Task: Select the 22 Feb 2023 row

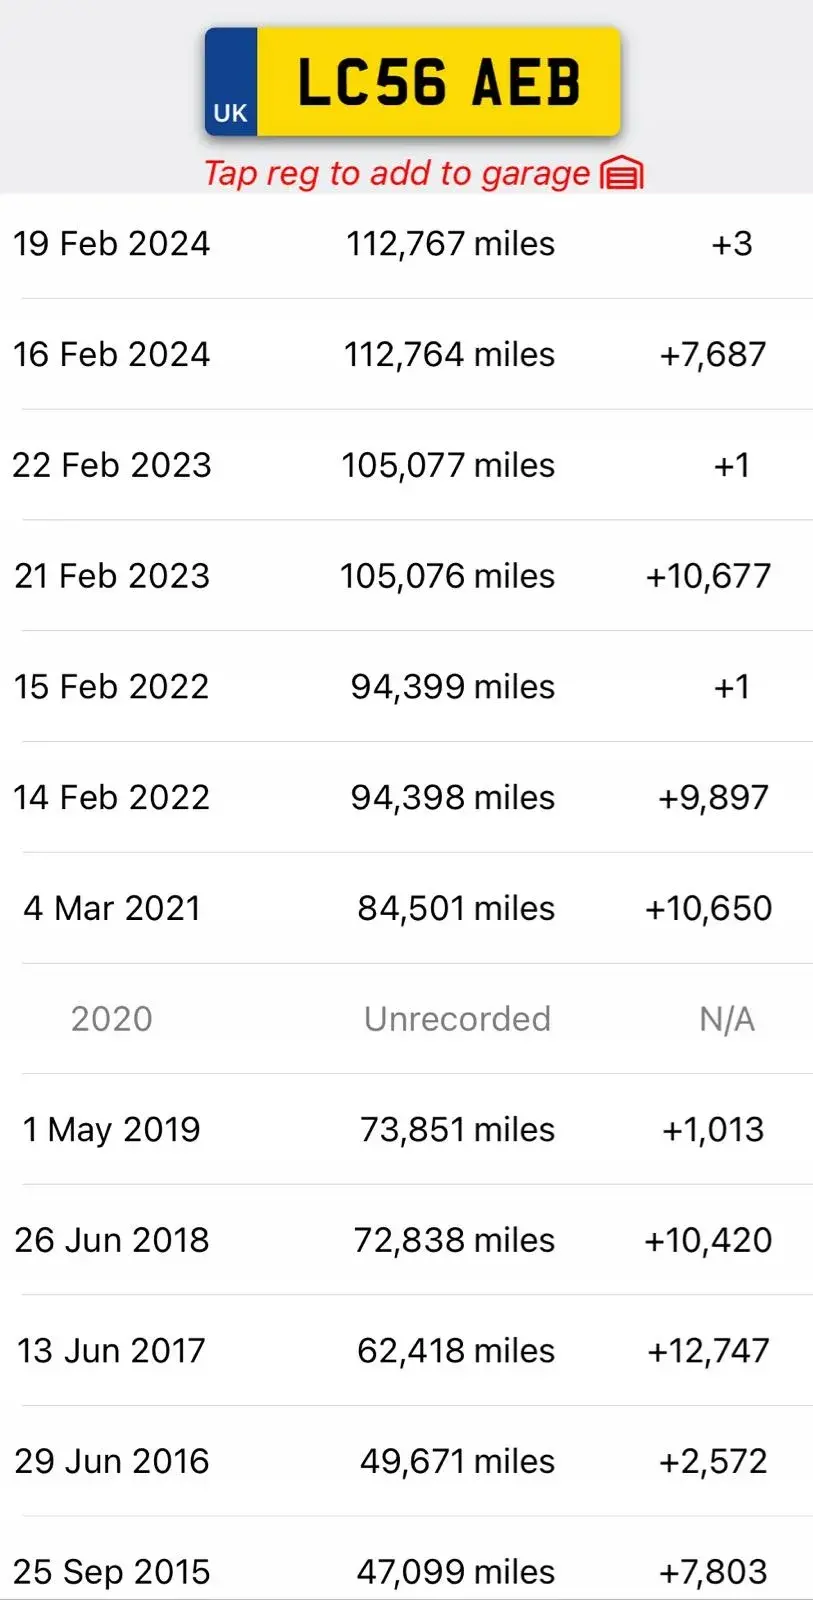Action: [x=406, y=465]
